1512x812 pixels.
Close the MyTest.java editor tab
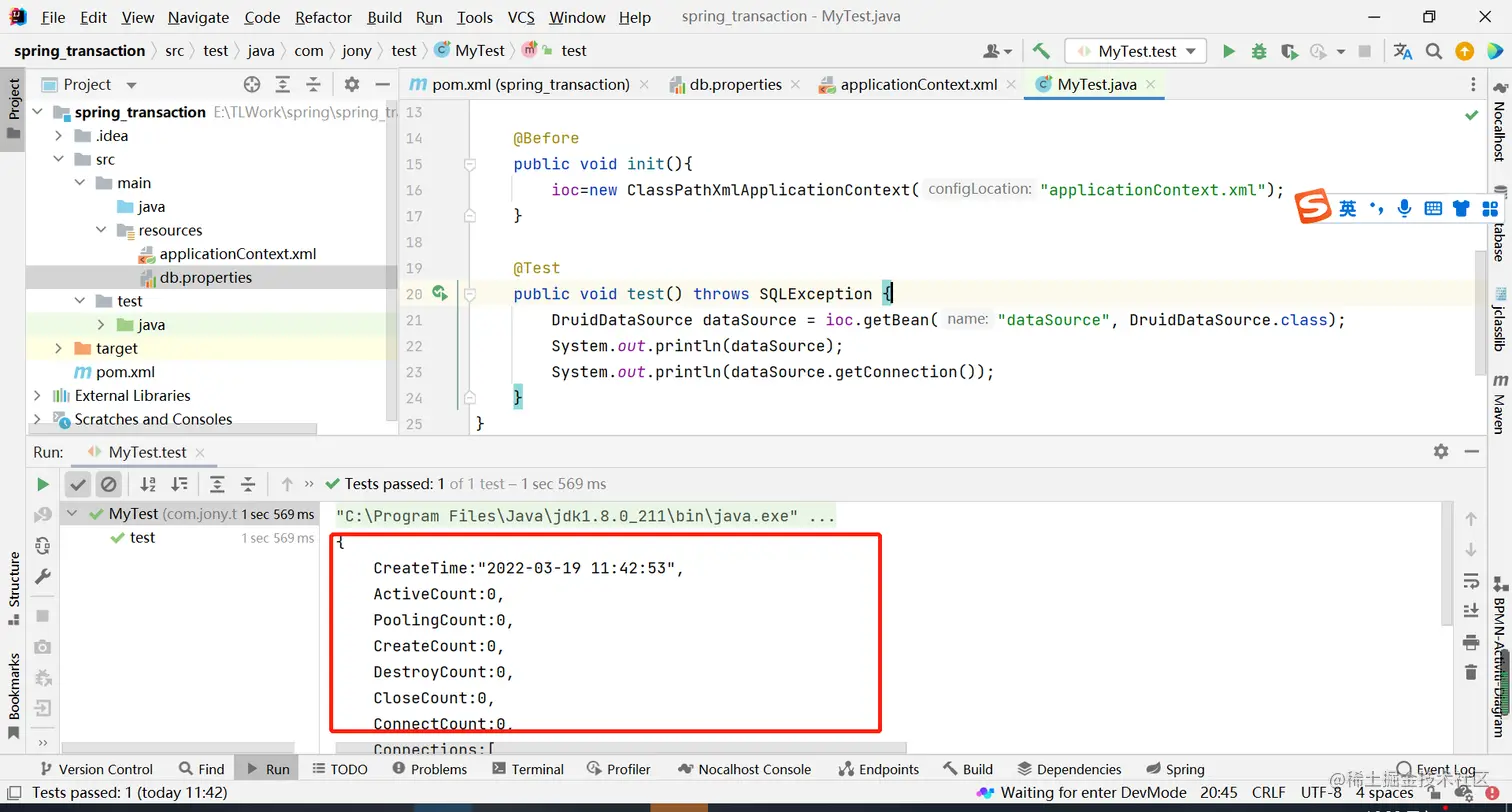[x=1151, y=85]
